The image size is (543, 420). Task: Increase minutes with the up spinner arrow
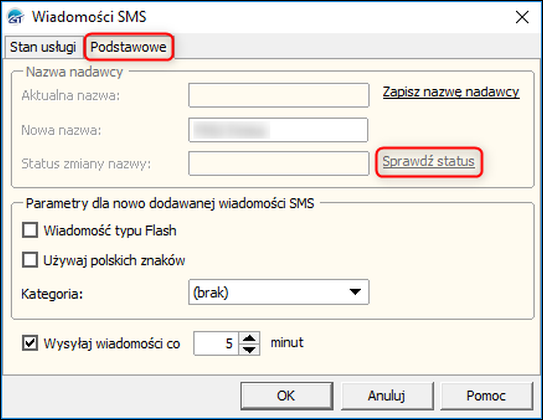tap(249, 338)
